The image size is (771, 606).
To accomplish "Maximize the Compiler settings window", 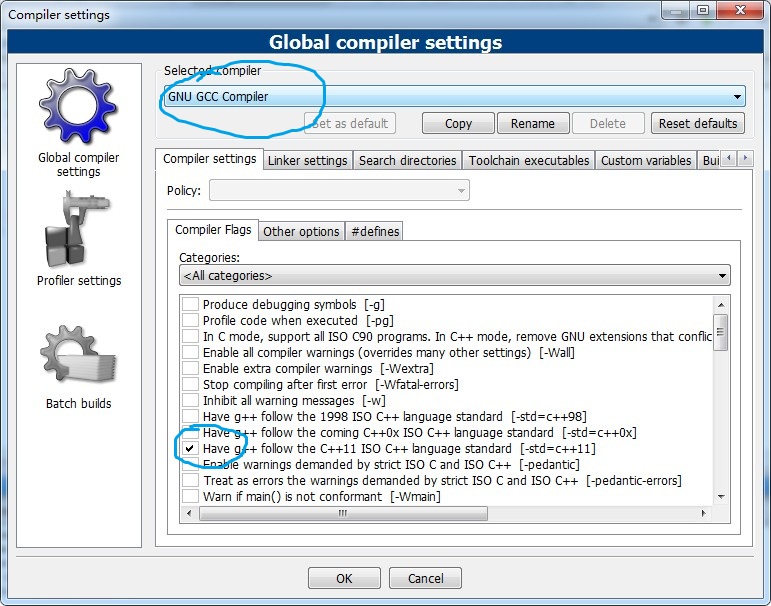I will [x=703, y=10].
